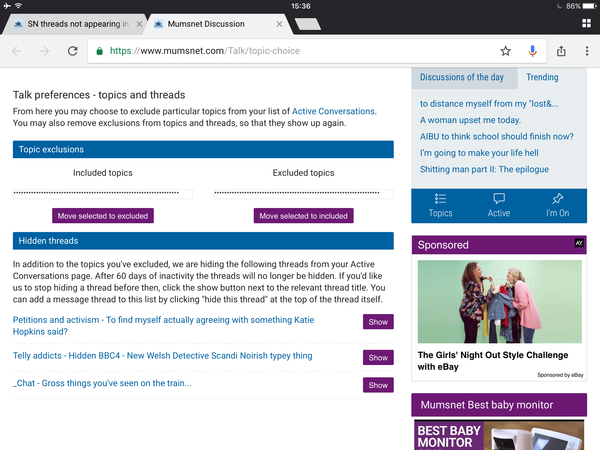The width and height of the screenshot is (600, 450).
Task: Reload the page with the refresh icon
Action: tap(73, 51)
